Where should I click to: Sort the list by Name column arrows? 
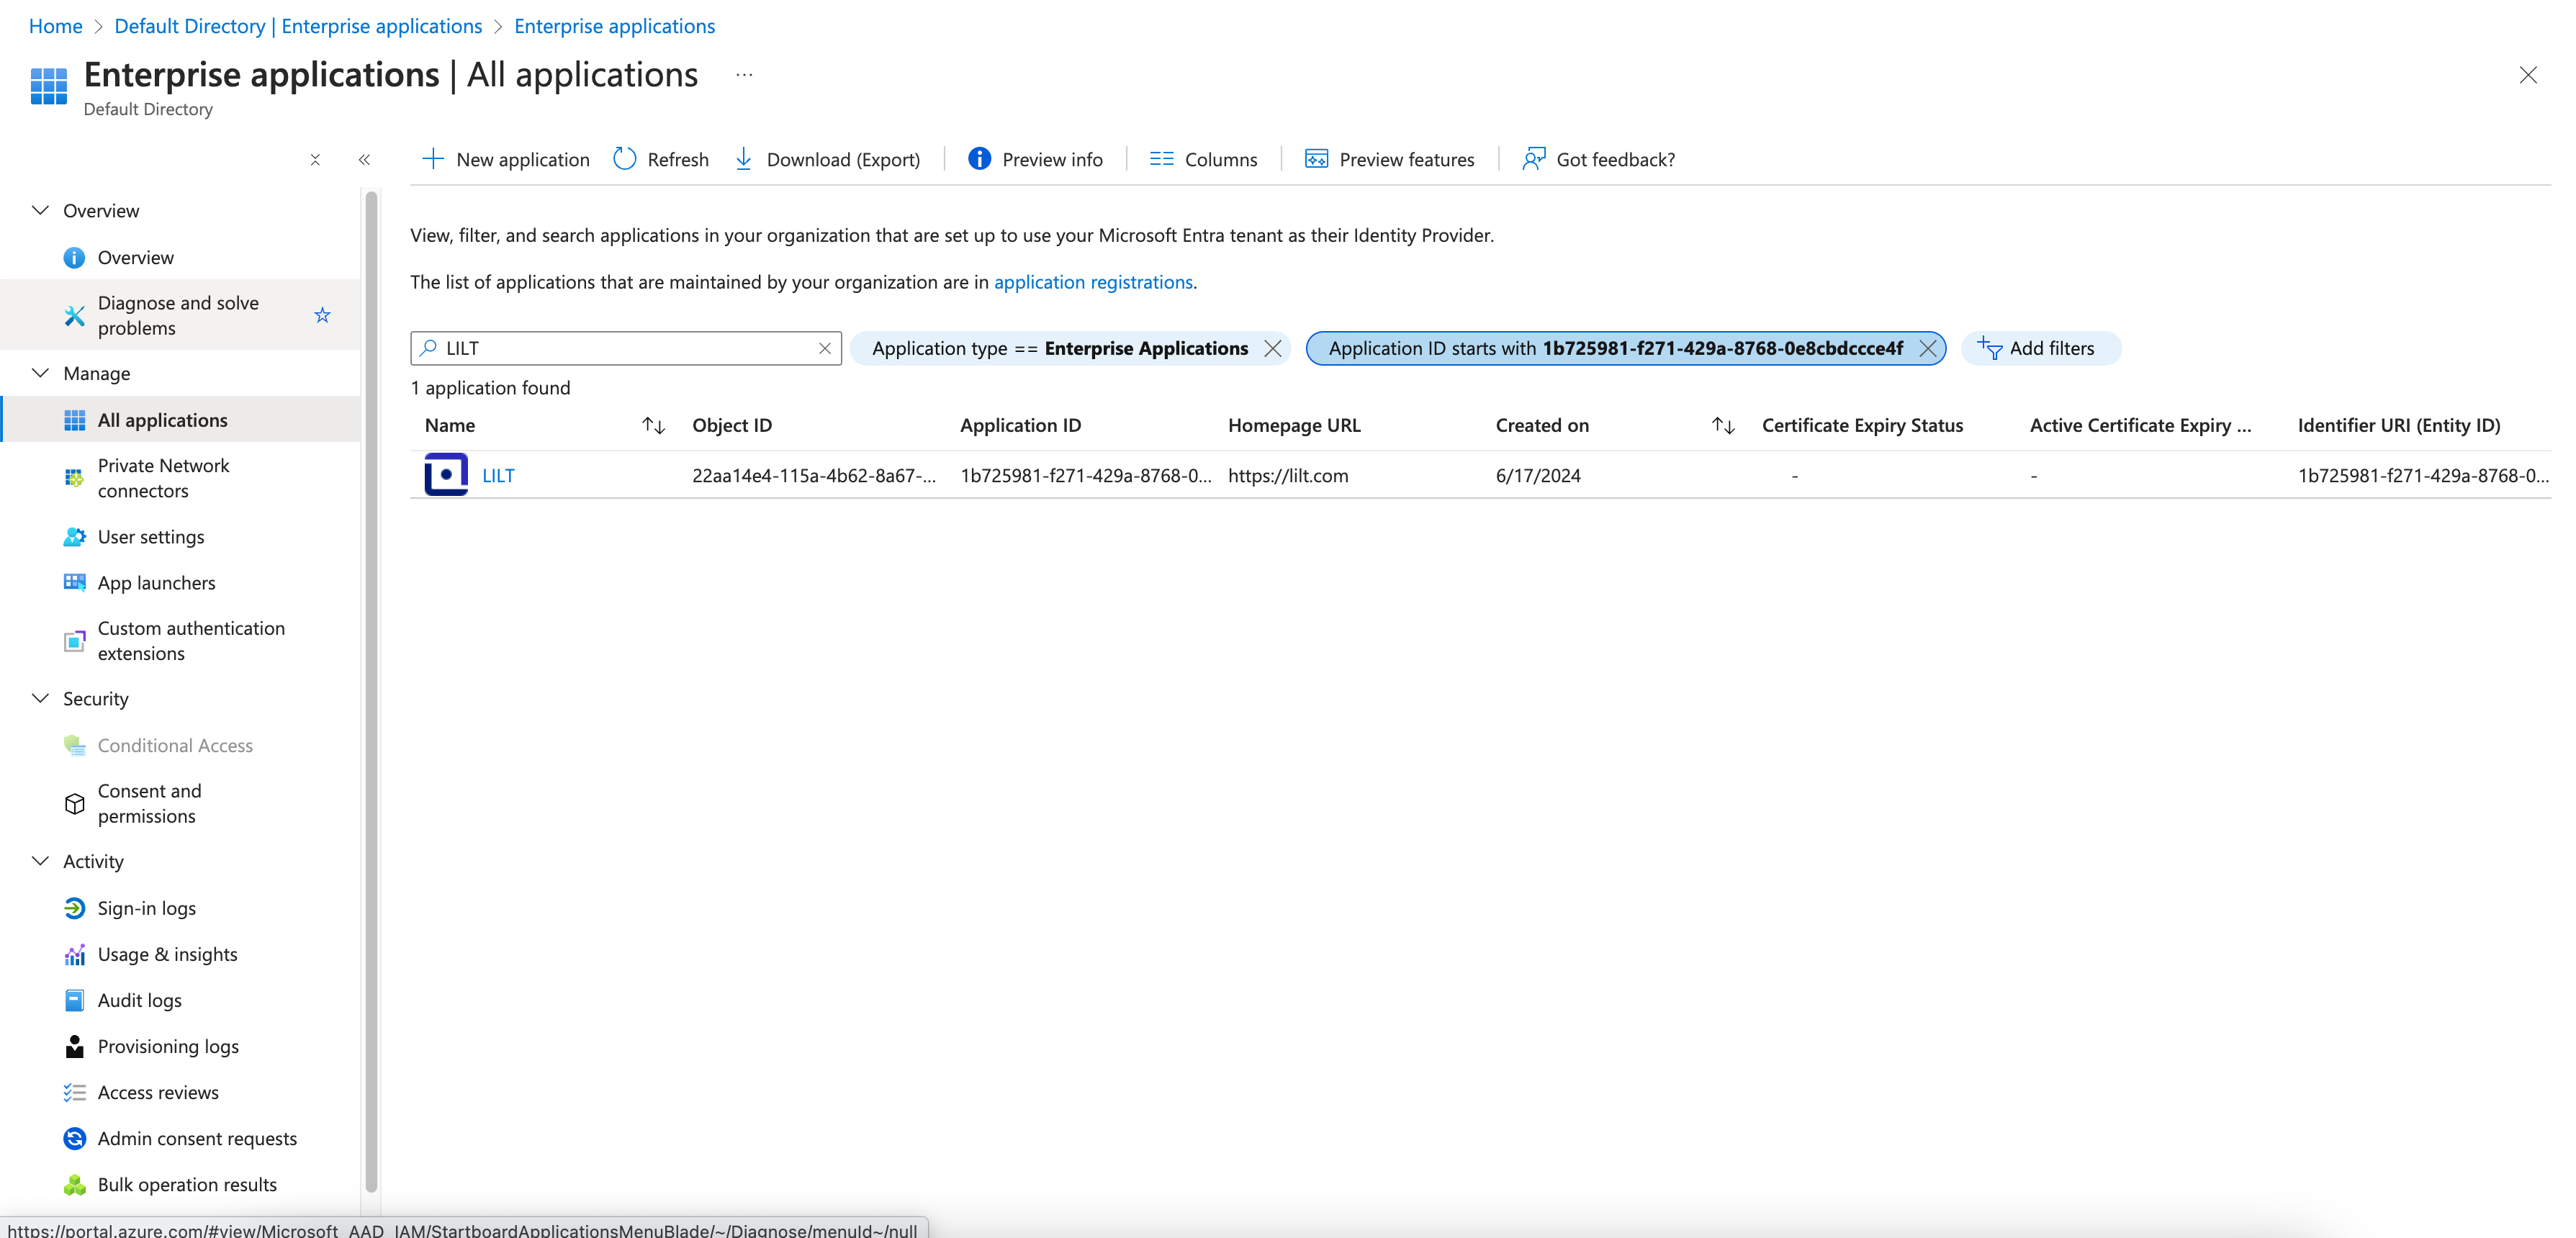[653, 425]
